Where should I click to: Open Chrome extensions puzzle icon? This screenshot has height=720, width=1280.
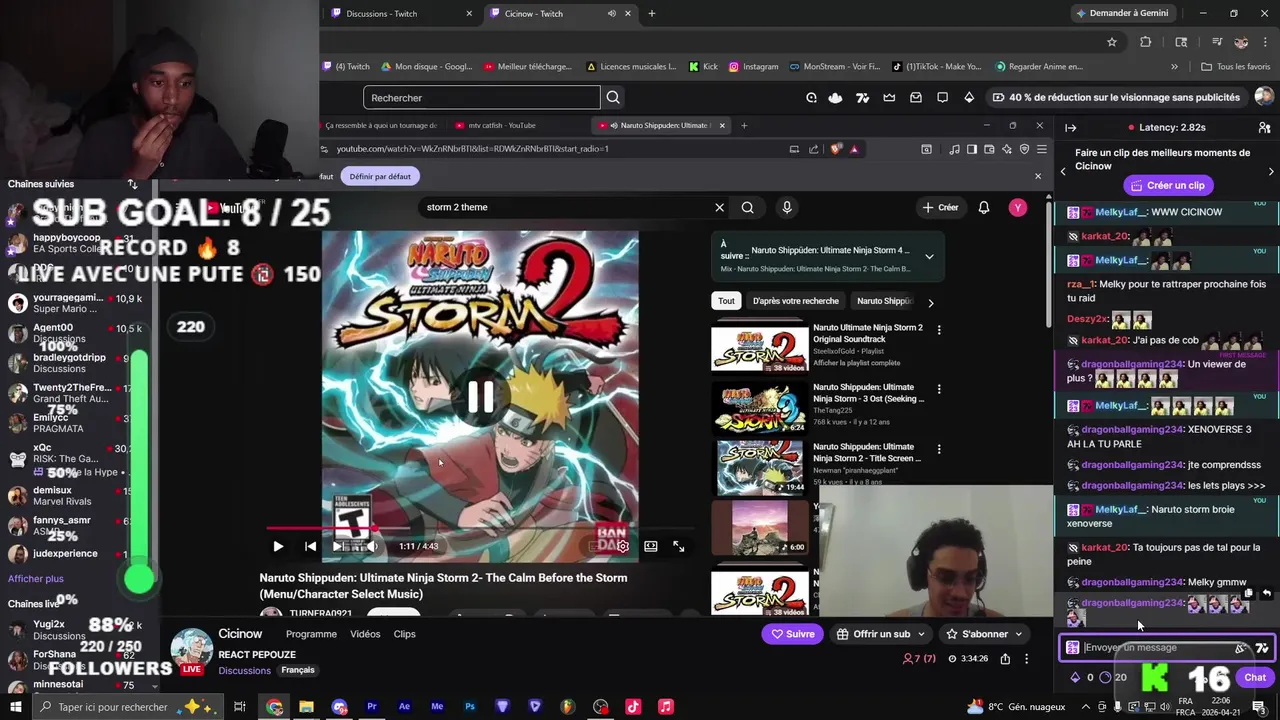click(x=1146, y=42)
